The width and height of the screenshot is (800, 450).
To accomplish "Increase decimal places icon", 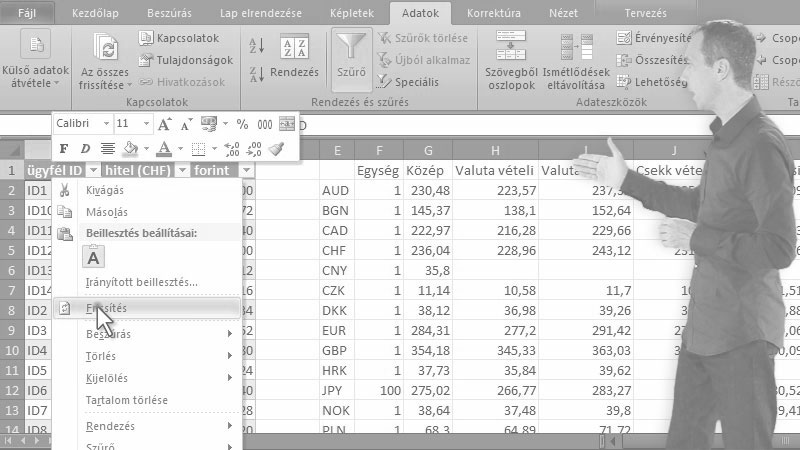I will click(x=232, y=149).
